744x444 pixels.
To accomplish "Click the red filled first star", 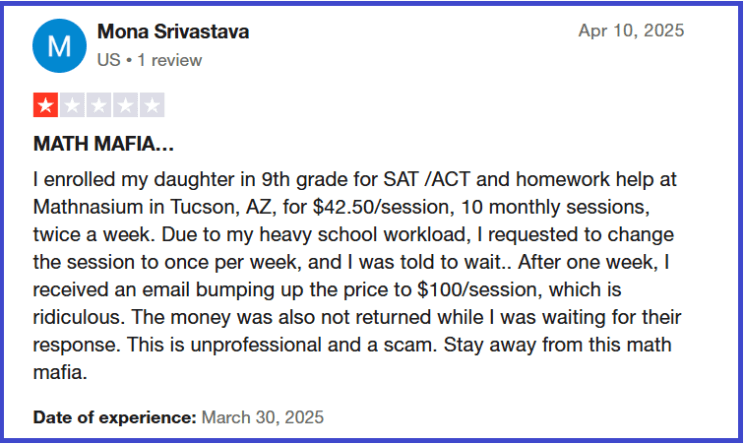I will tap(46, 105).
